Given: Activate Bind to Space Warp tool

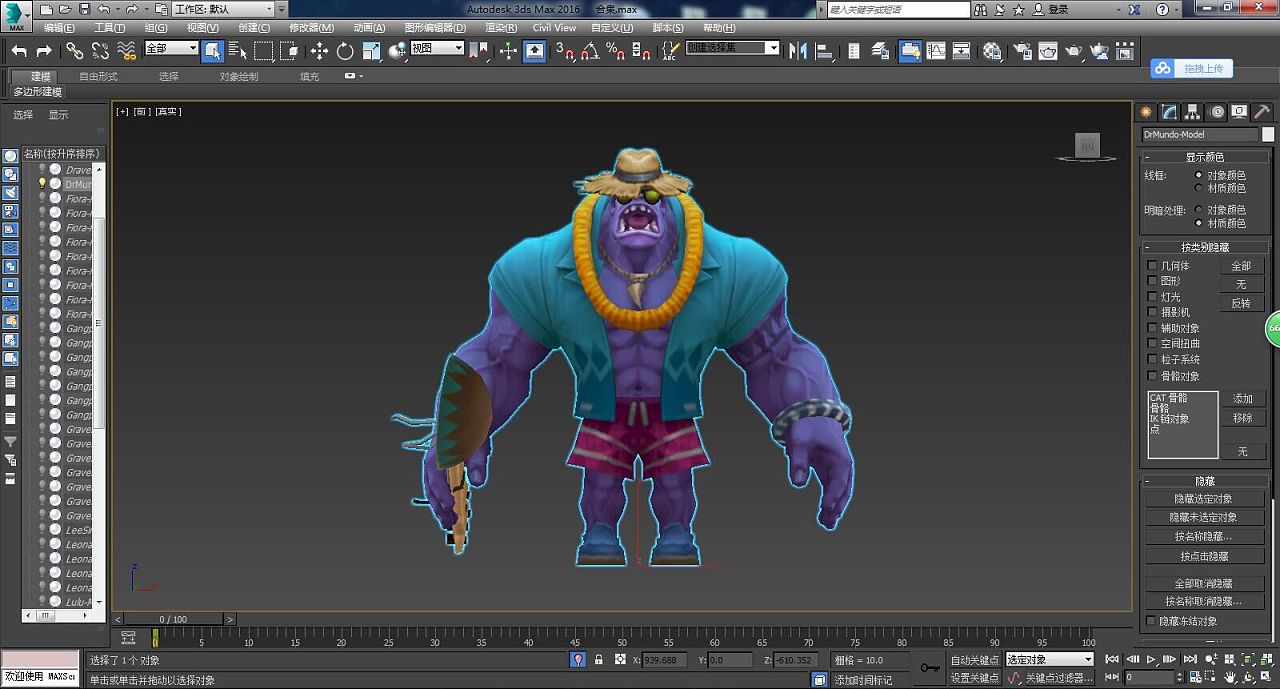Looking at the screenshot, I should (x=127, y=51).
